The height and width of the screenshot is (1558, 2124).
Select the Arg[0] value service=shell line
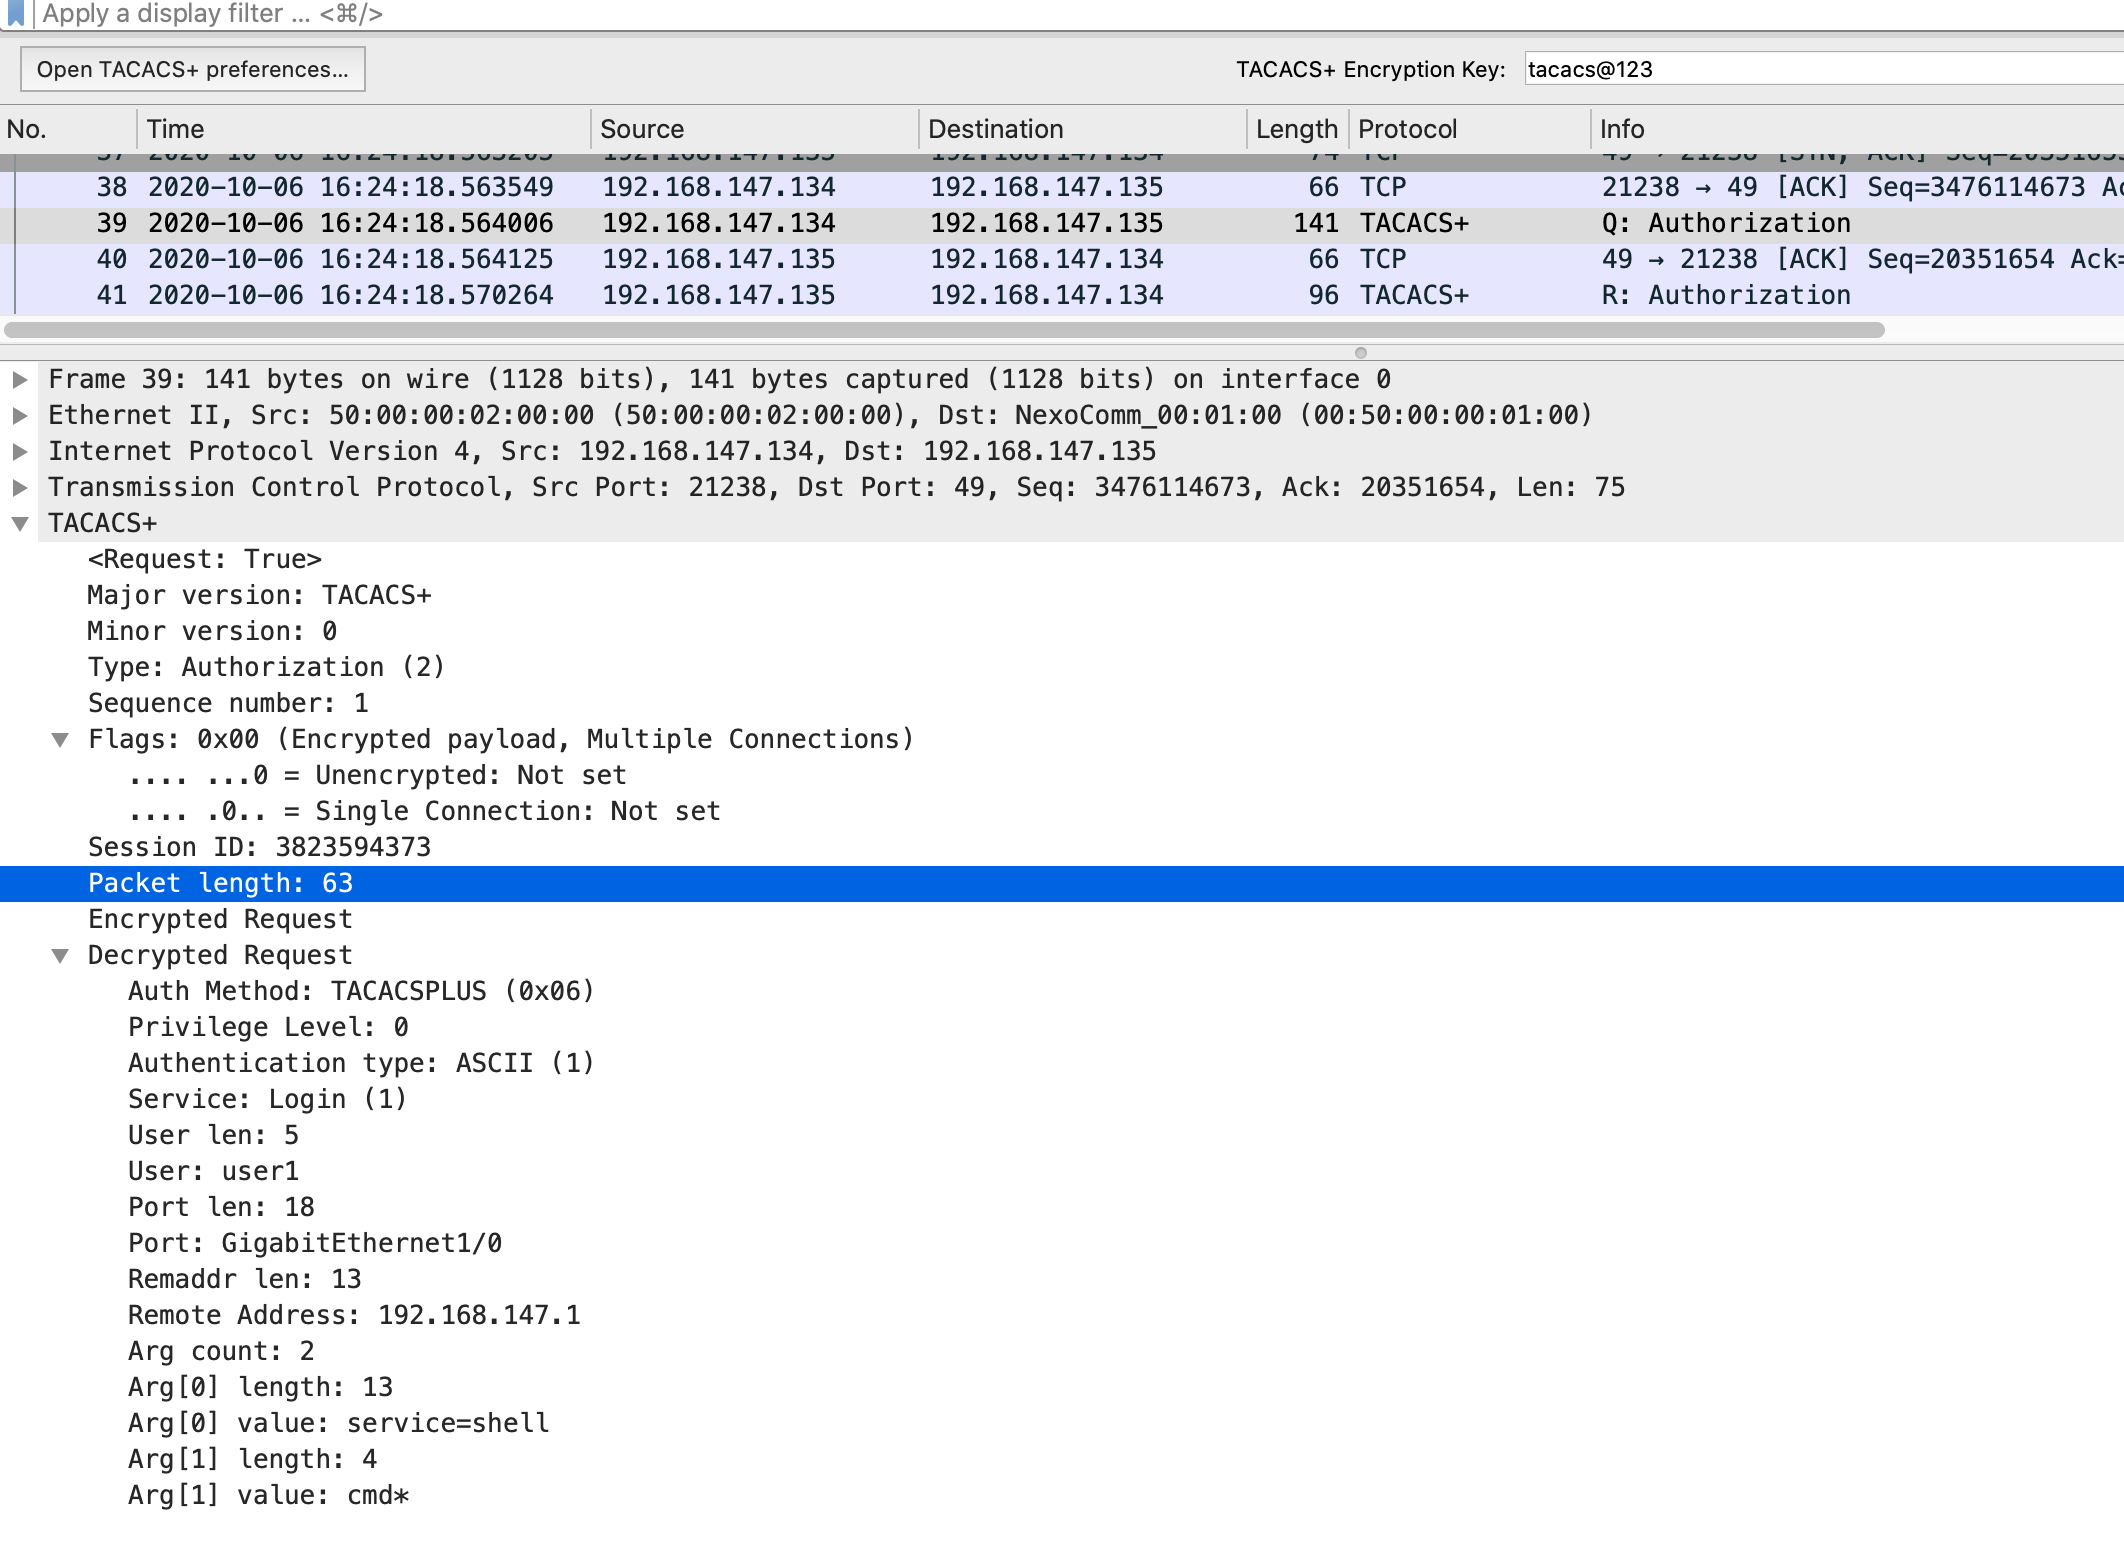click(338, 1423)
